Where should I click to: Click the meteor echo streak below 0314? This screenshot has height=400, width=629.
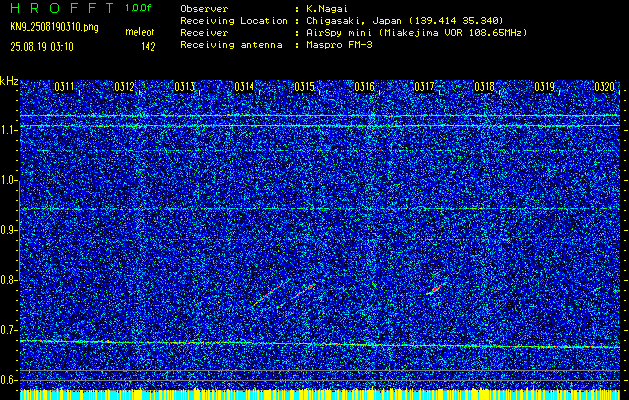[270, 293]
